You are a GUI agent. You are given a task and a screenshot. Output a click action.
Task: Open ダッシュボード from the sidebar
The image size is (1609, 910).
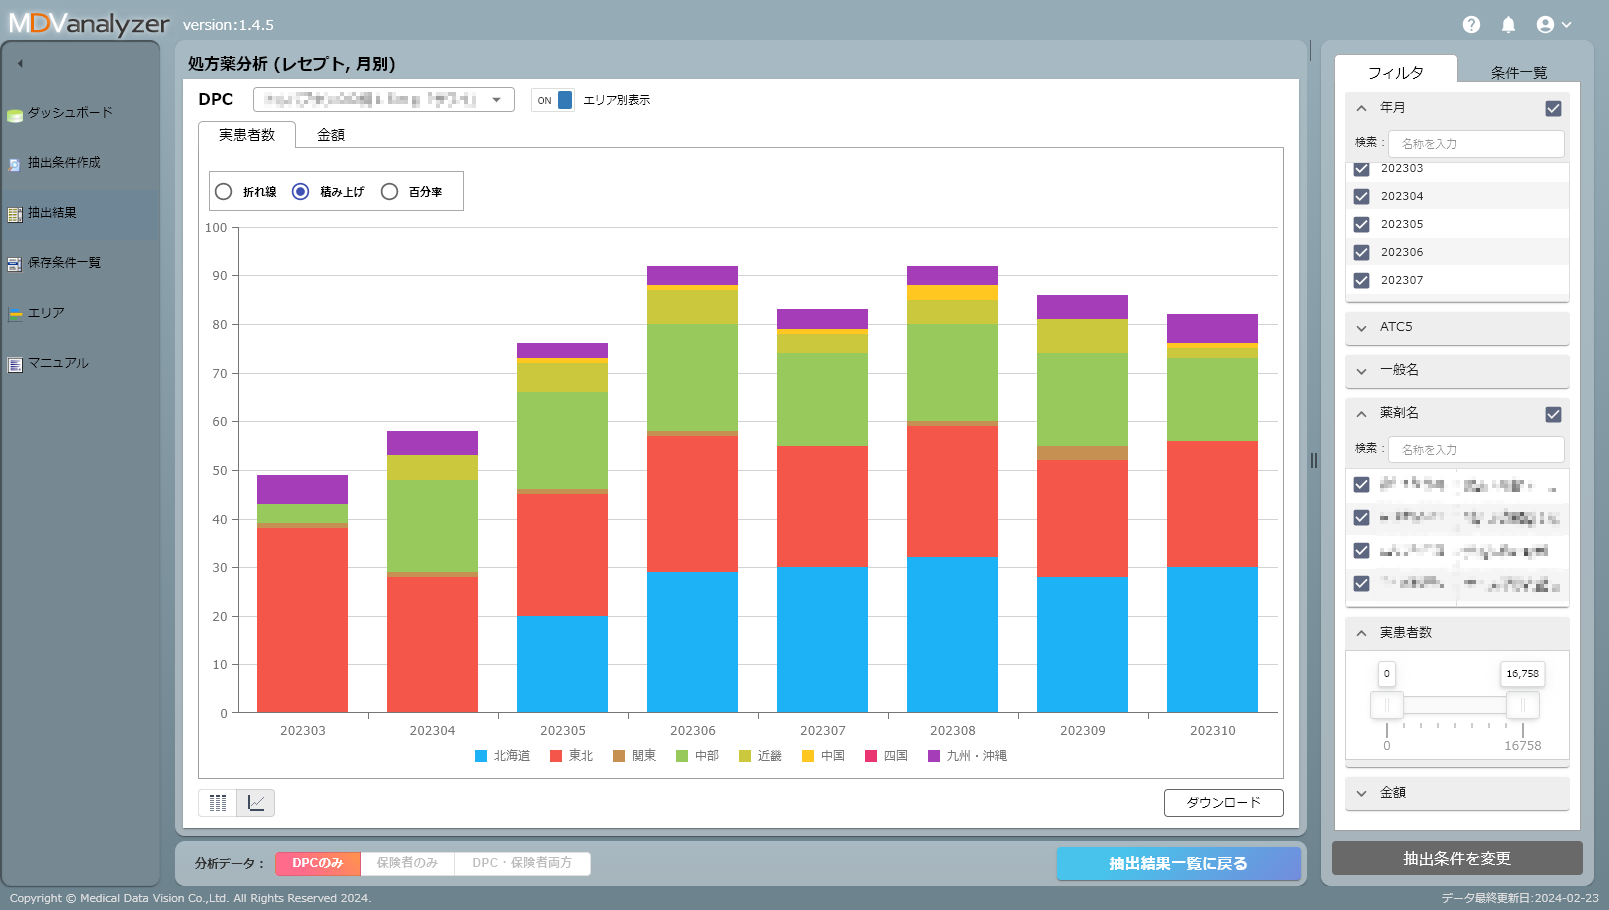click(69, 113)
